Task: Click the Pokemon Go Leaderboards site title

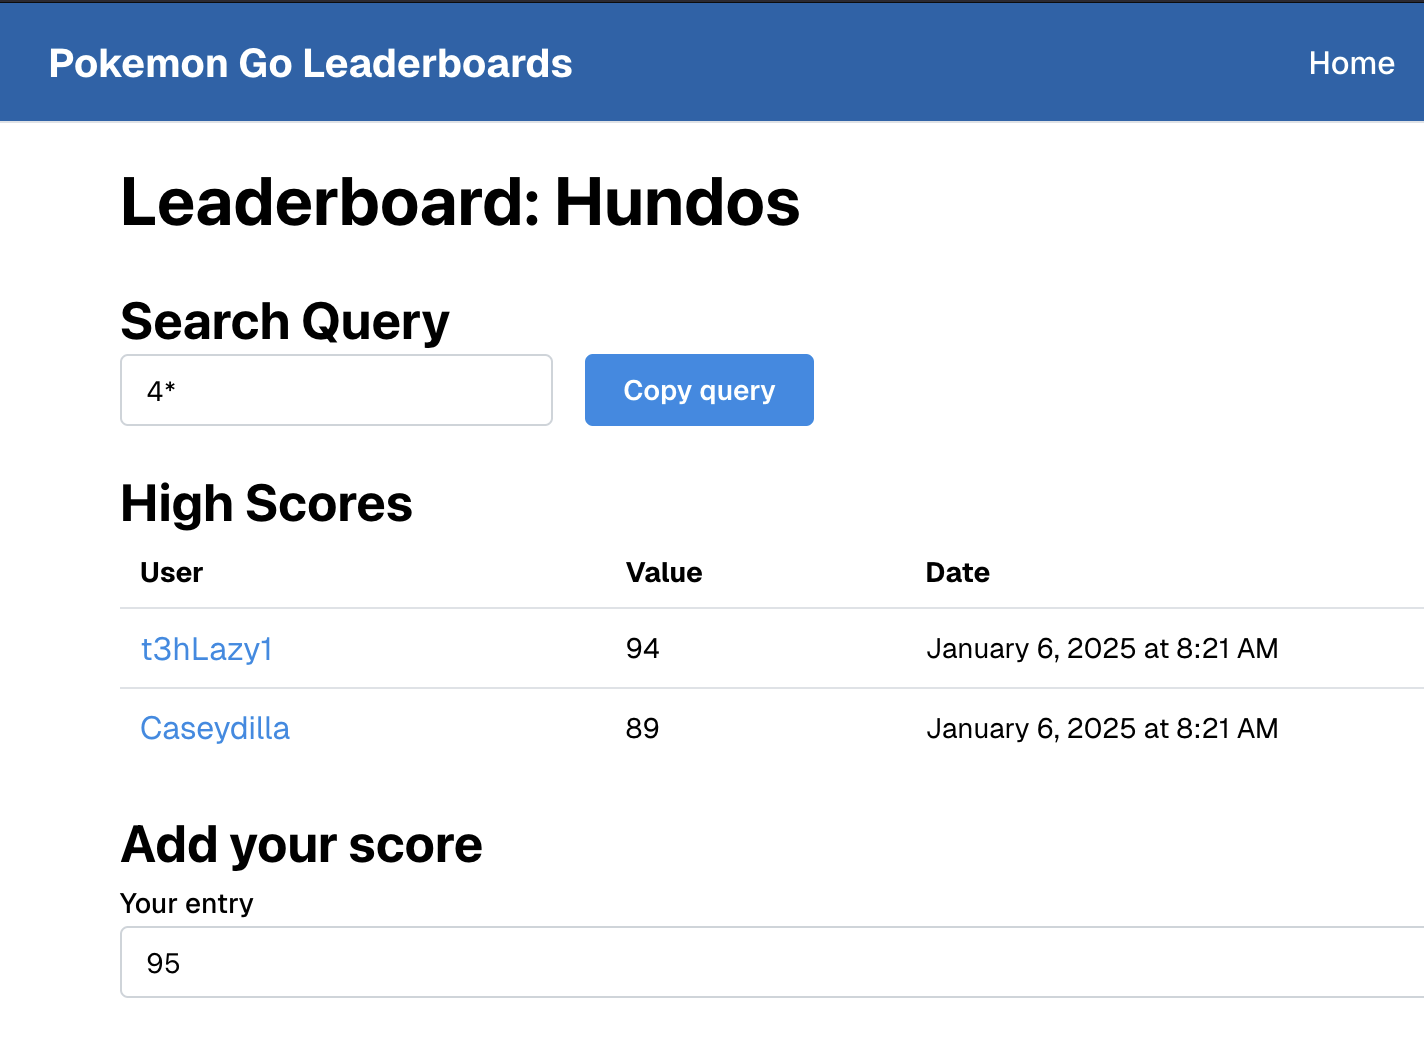Action: click(310, 63)
